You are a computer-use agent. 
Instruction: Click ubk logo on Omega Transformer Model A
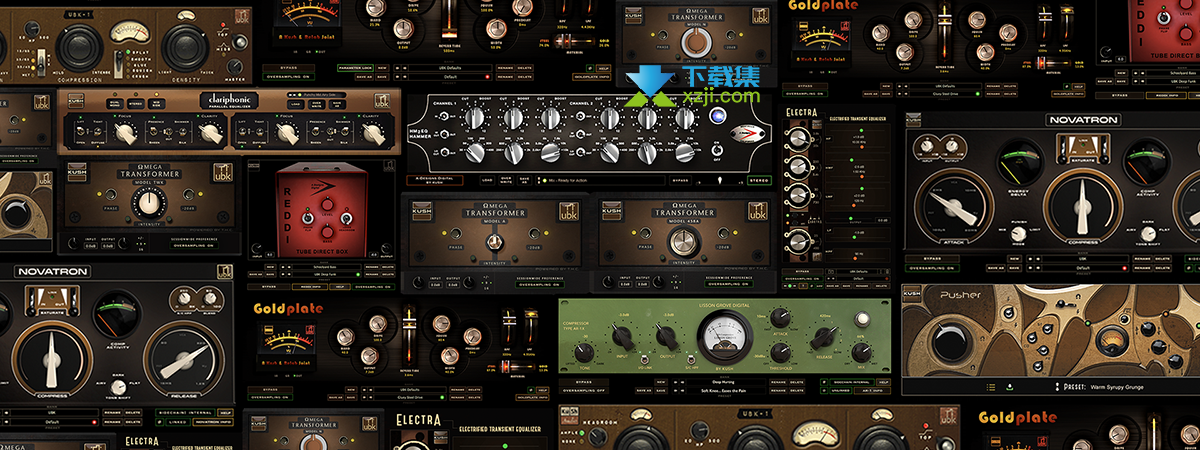pos(569,211)
